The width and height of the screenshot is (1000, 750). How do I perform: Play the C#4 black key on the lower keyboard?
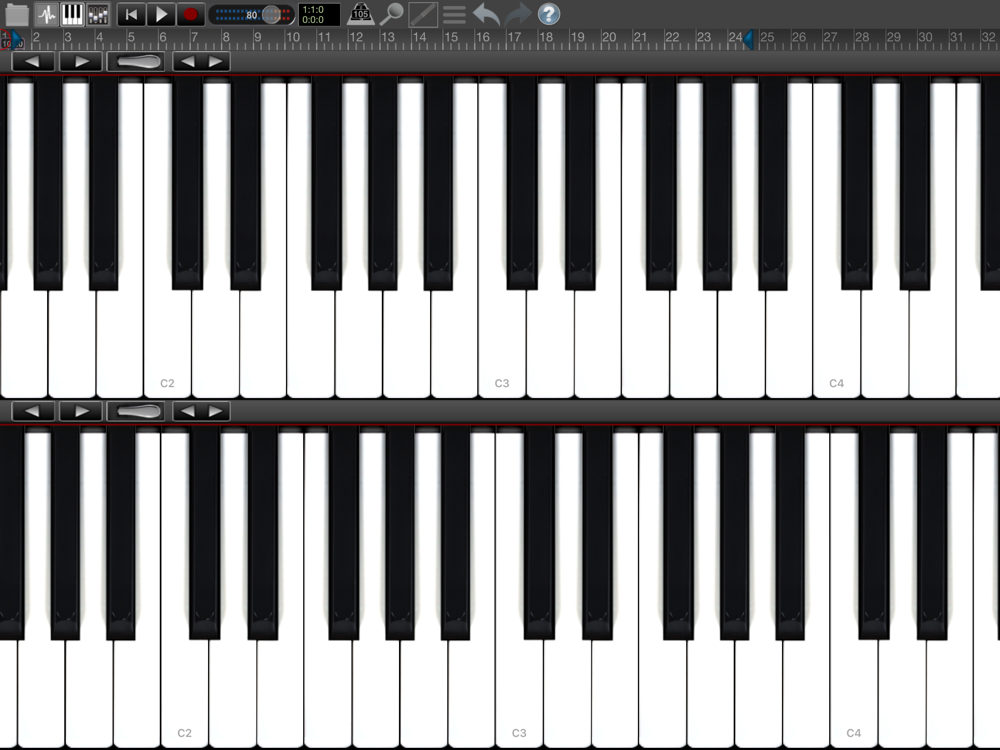tap(874, 533)
